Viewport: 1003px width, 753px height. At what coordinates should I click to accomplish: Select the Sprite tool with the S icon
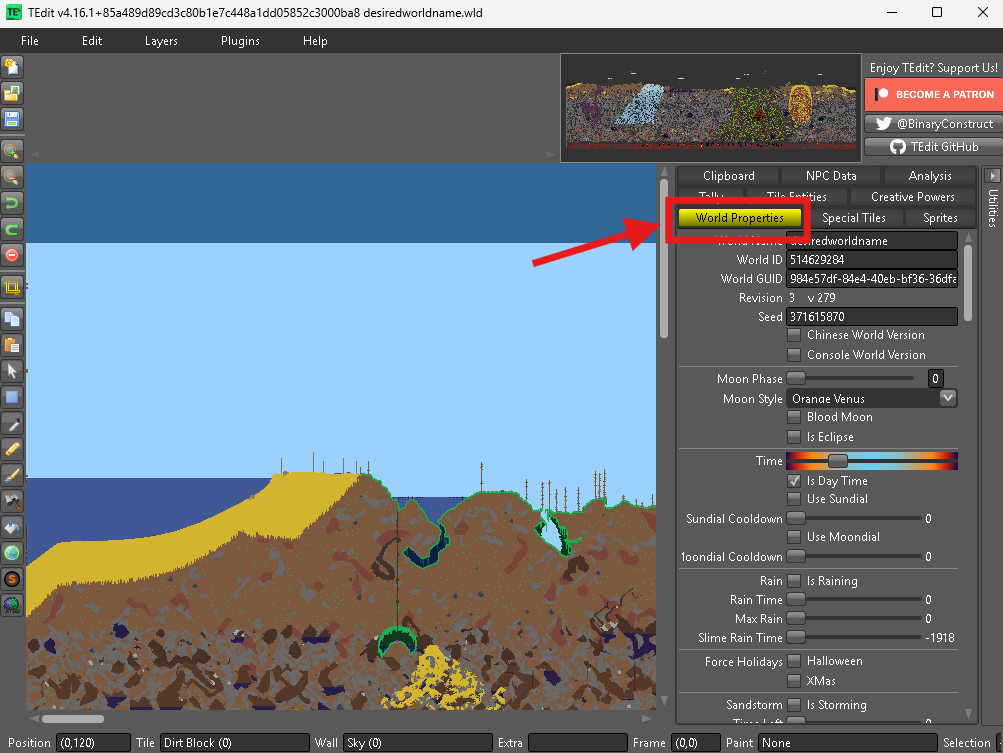[x=12, y=579]
